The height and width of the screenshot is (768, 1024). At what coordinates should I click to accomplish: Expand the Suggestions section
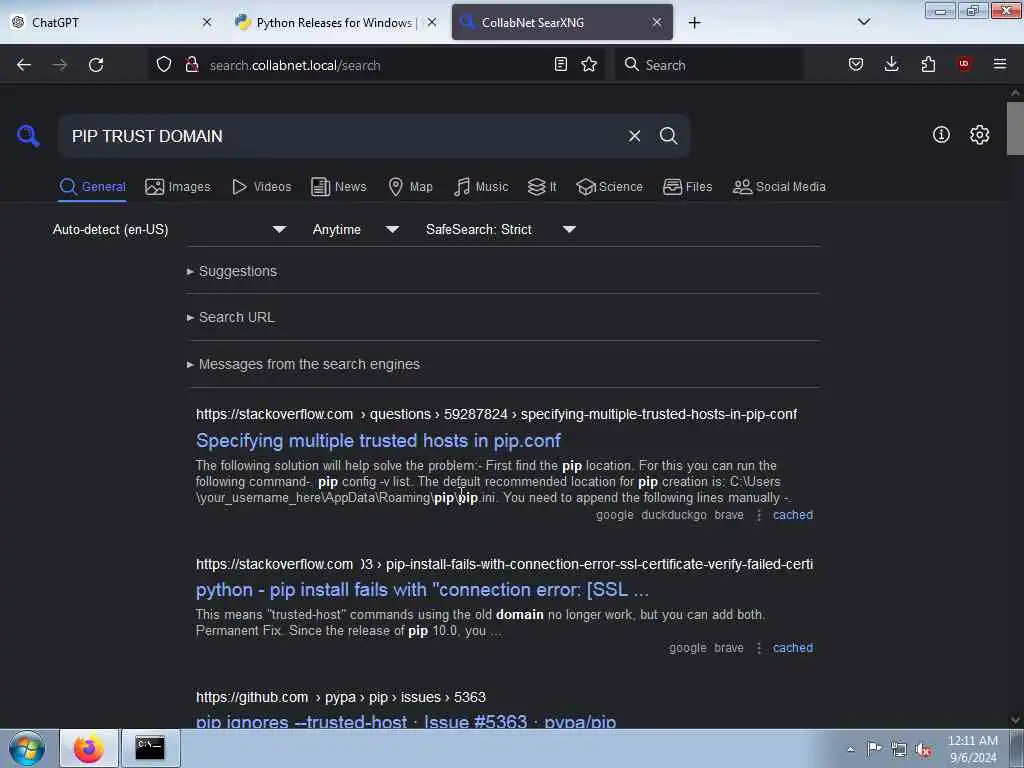coord(232,271)
